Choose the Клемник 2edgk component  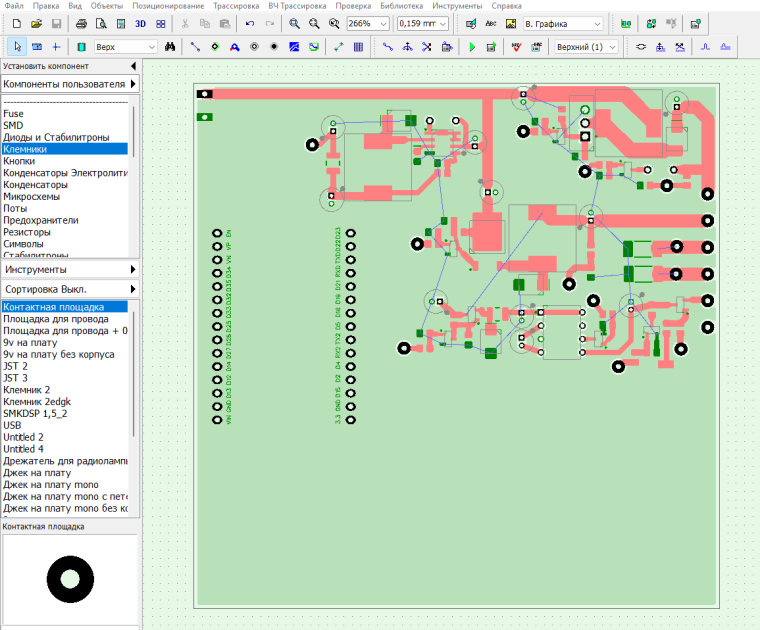point(65,402)
